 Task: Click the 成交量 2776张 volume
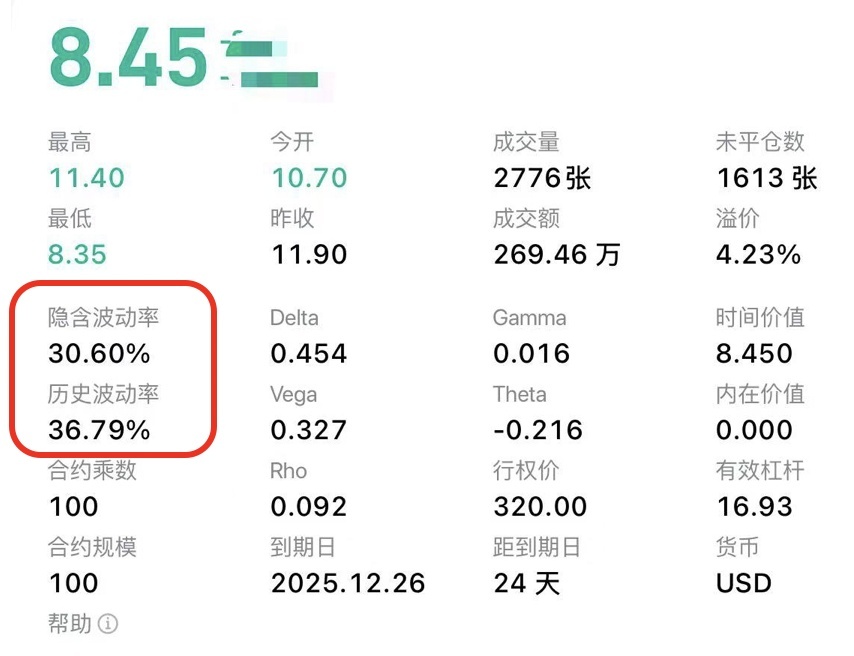(542, 179)
